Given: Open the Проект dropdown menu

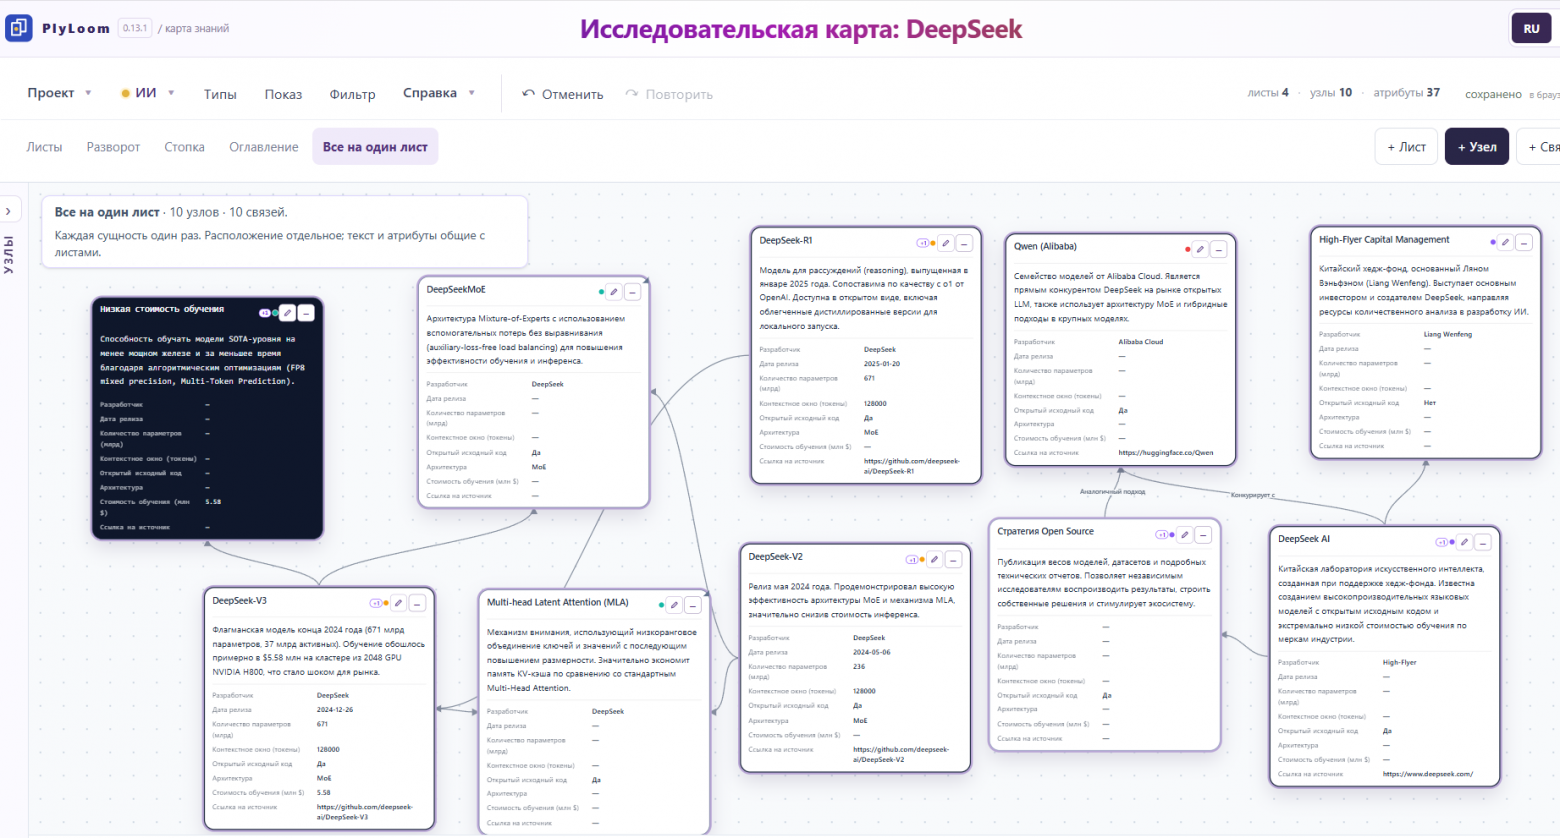Looking at the screenshot, I should point(60,93).
